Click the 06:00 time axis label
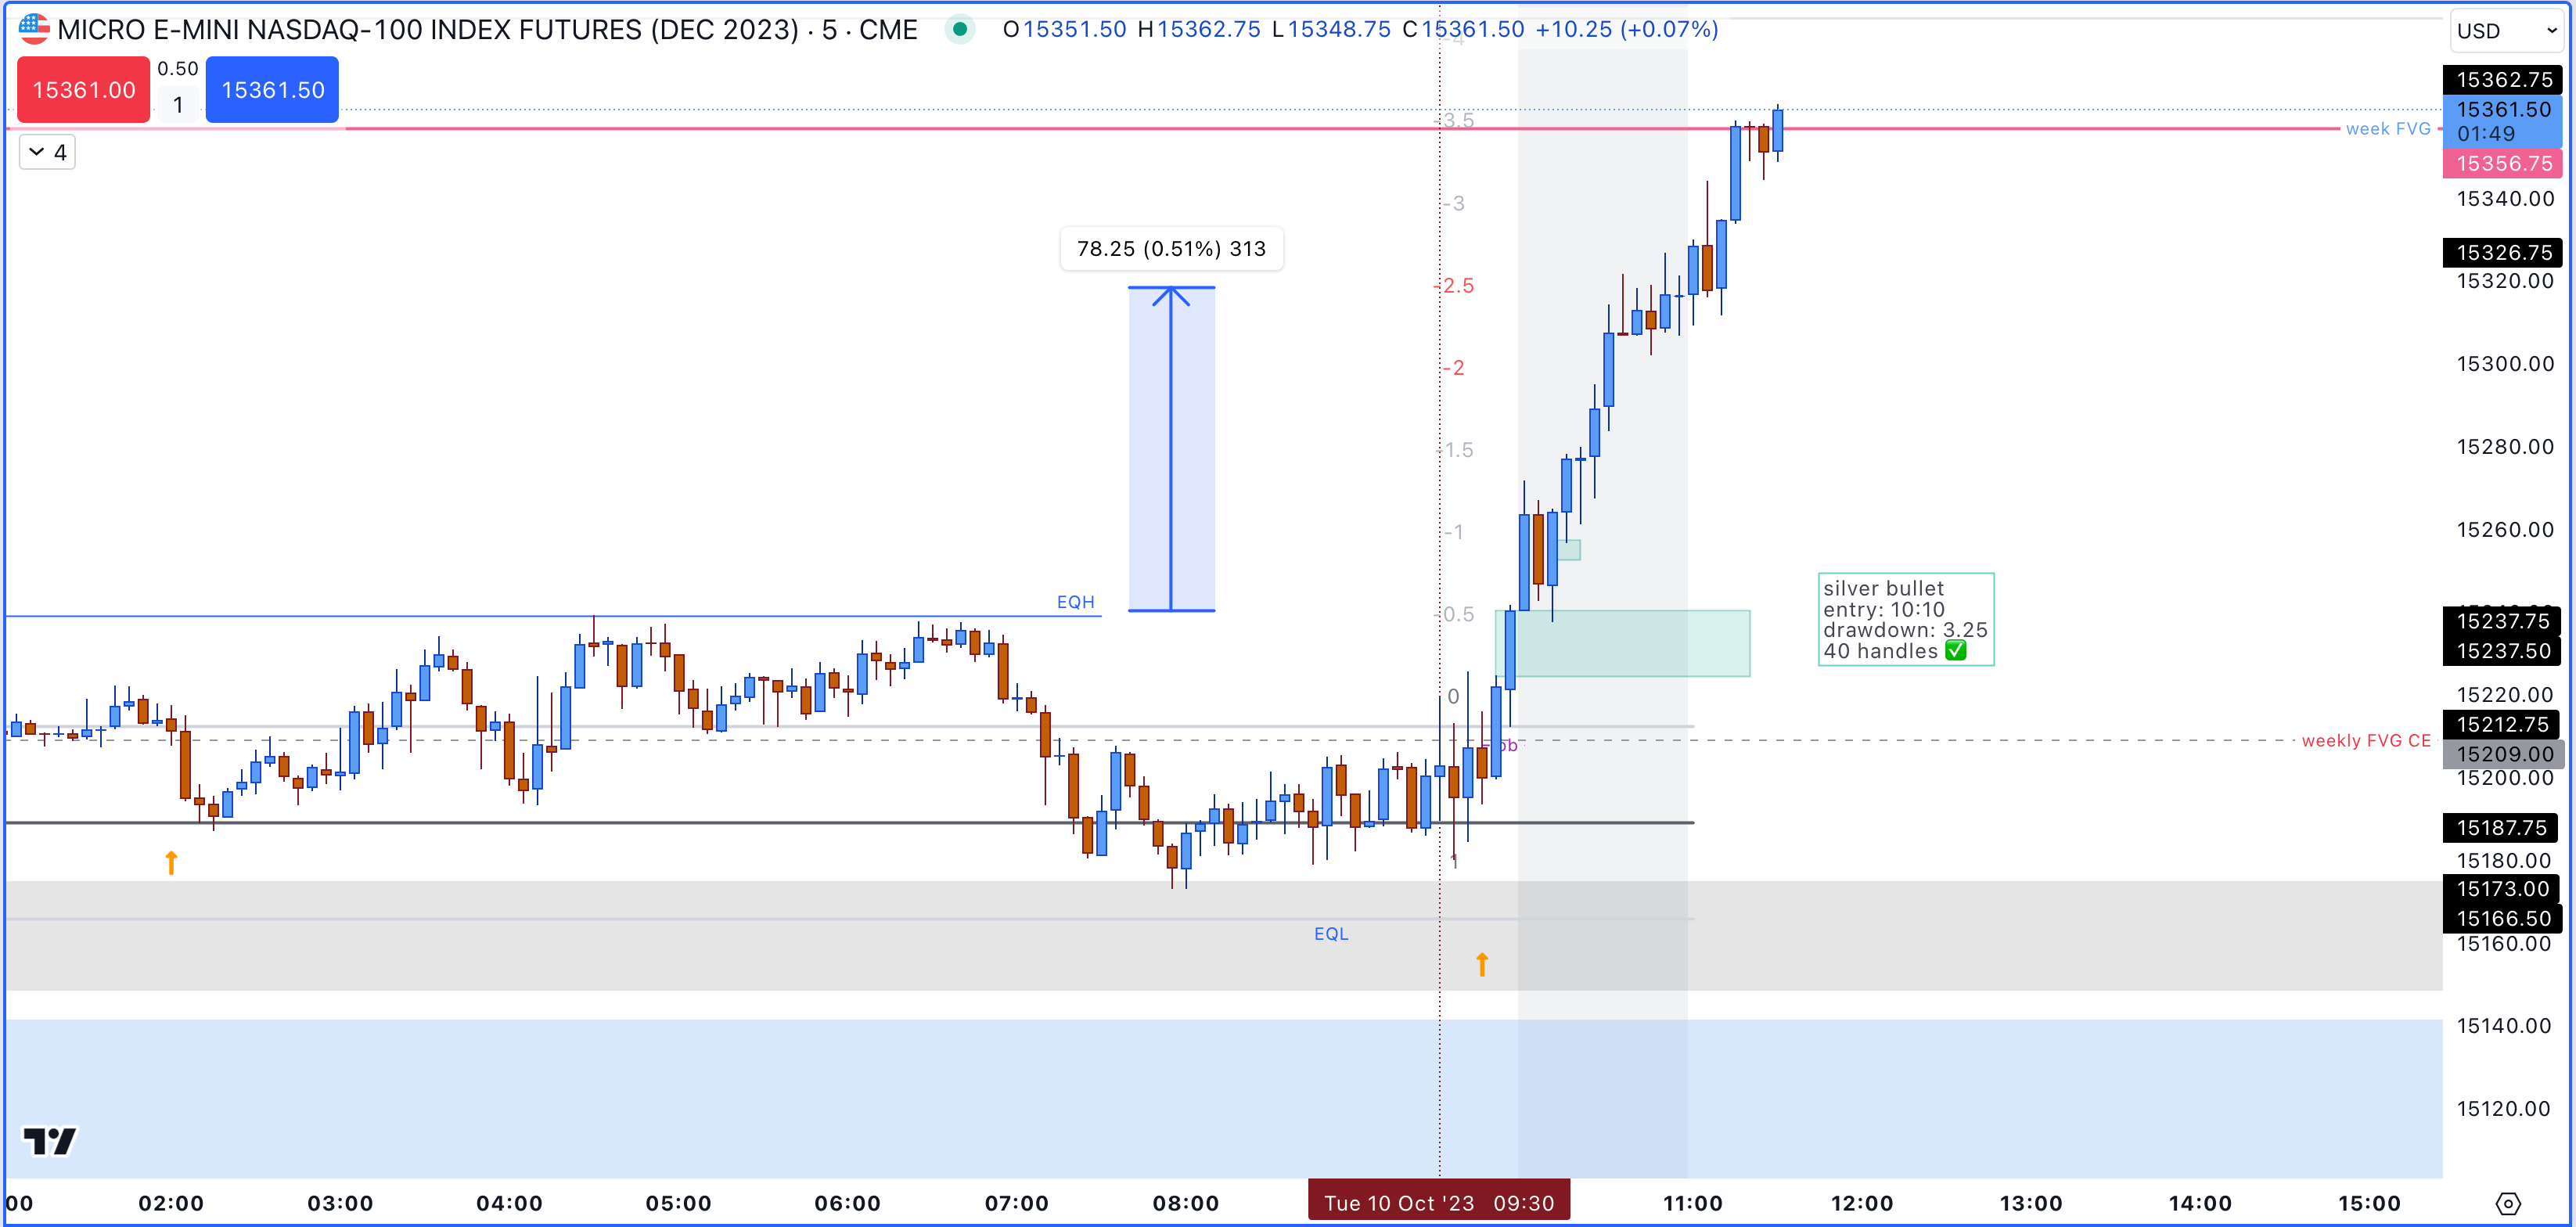2576x1227 pixels. 847,1204
